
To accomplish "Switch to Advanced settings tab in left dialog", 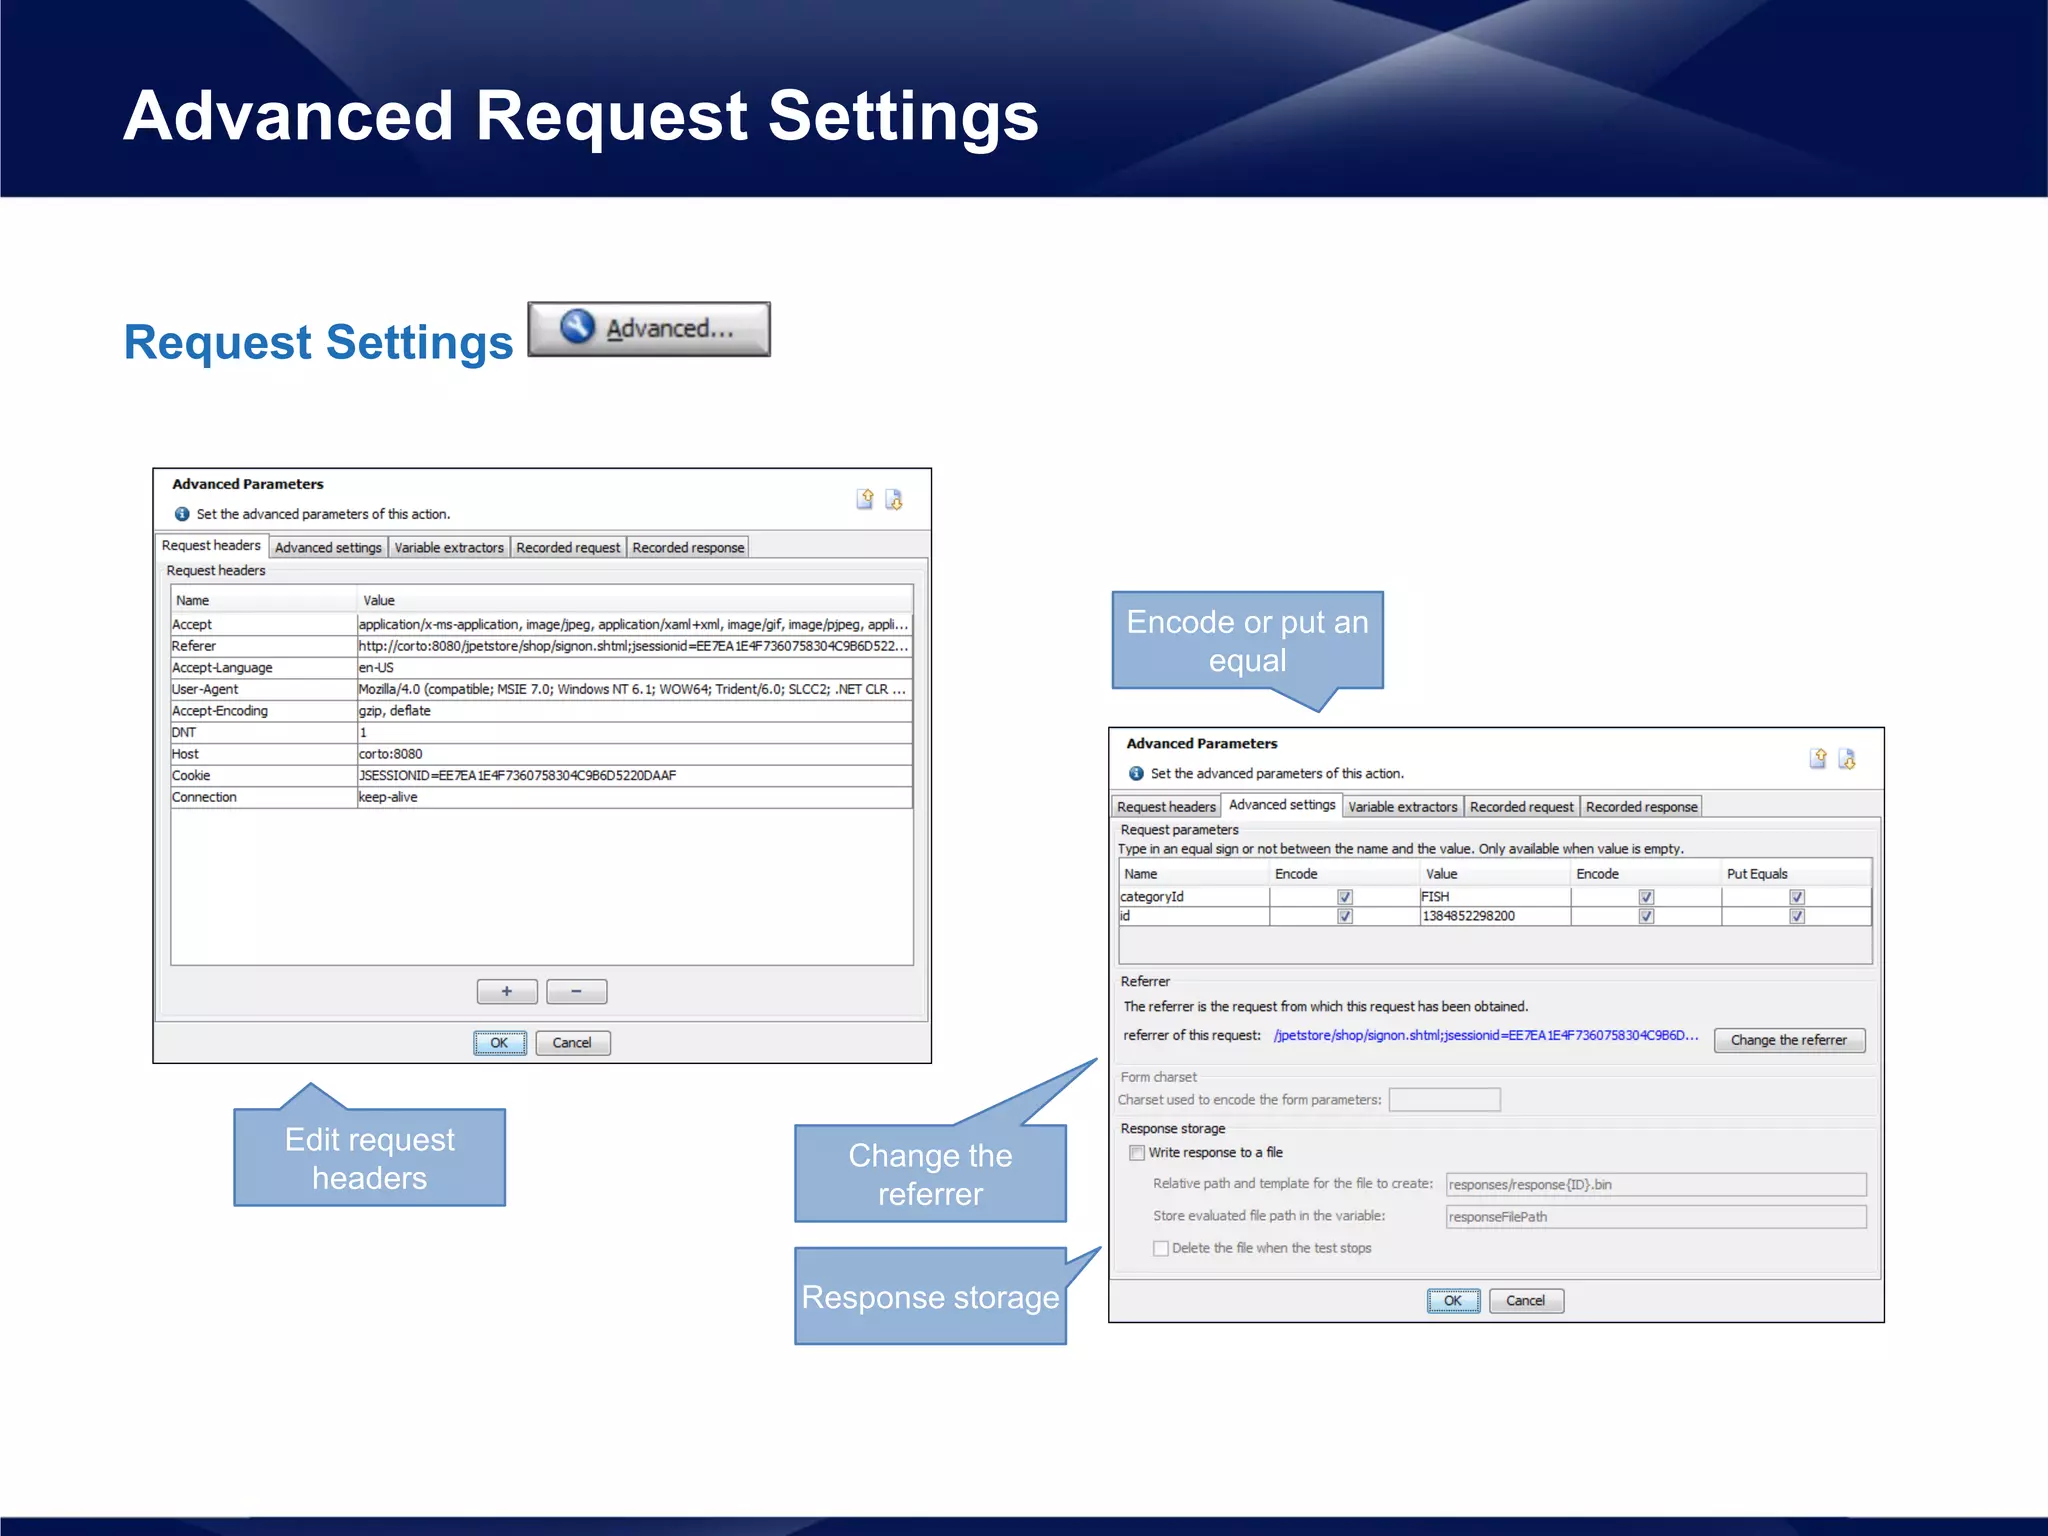I will (328, 547).
